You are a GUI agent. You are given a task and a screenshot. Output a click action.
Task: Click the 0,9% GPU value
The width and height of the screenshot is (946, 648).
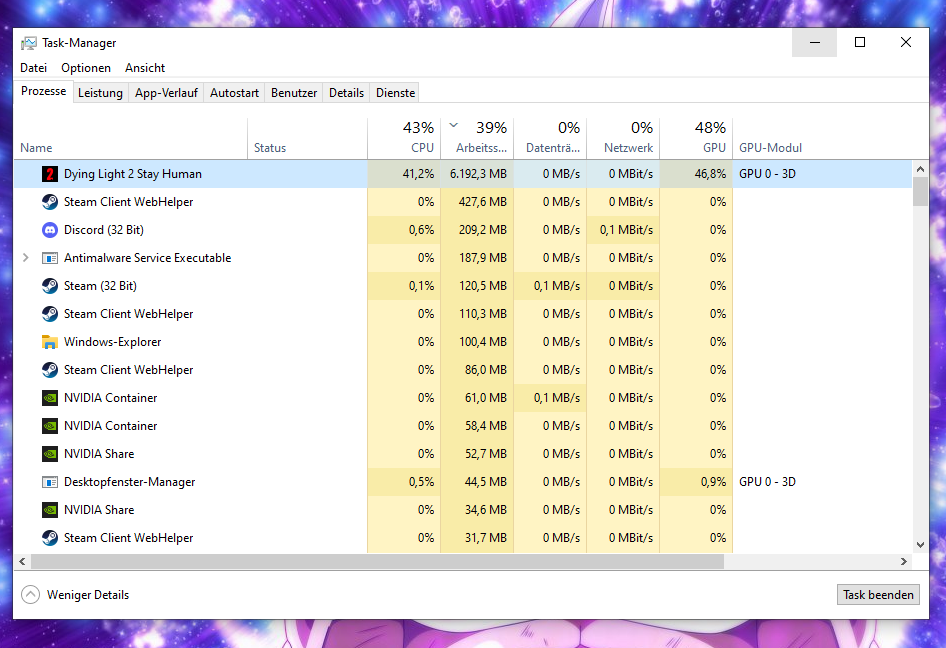[714, 482]
